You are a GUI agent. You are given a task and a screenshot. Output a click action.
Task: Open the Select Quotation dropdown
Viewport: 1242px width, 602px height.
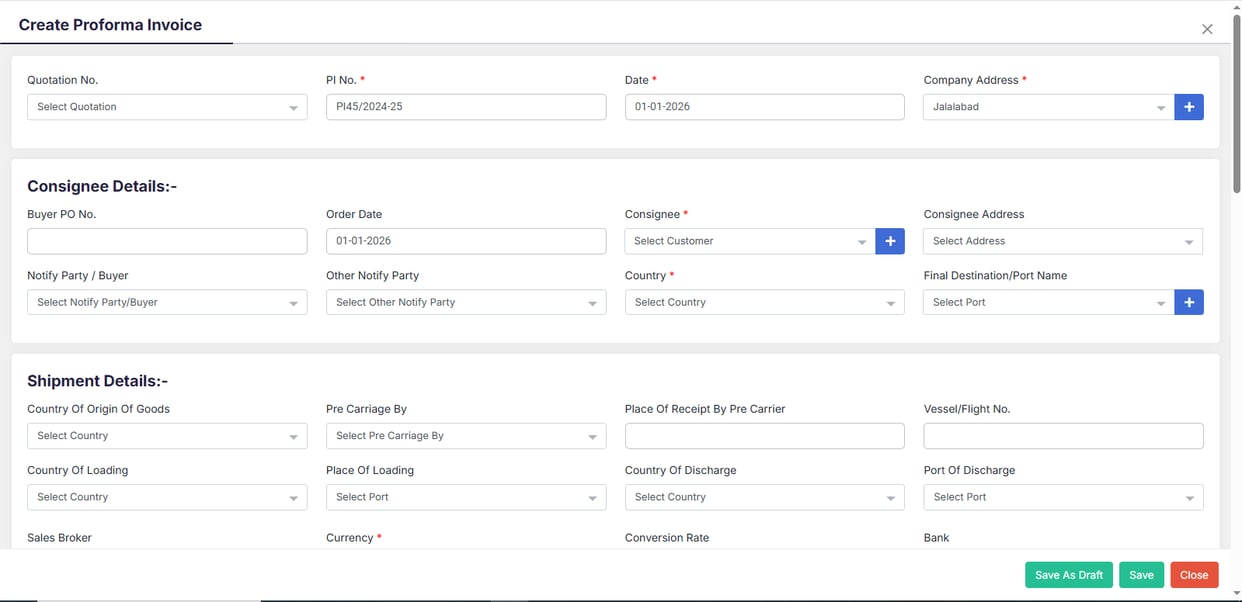click(x=166, y=106)
